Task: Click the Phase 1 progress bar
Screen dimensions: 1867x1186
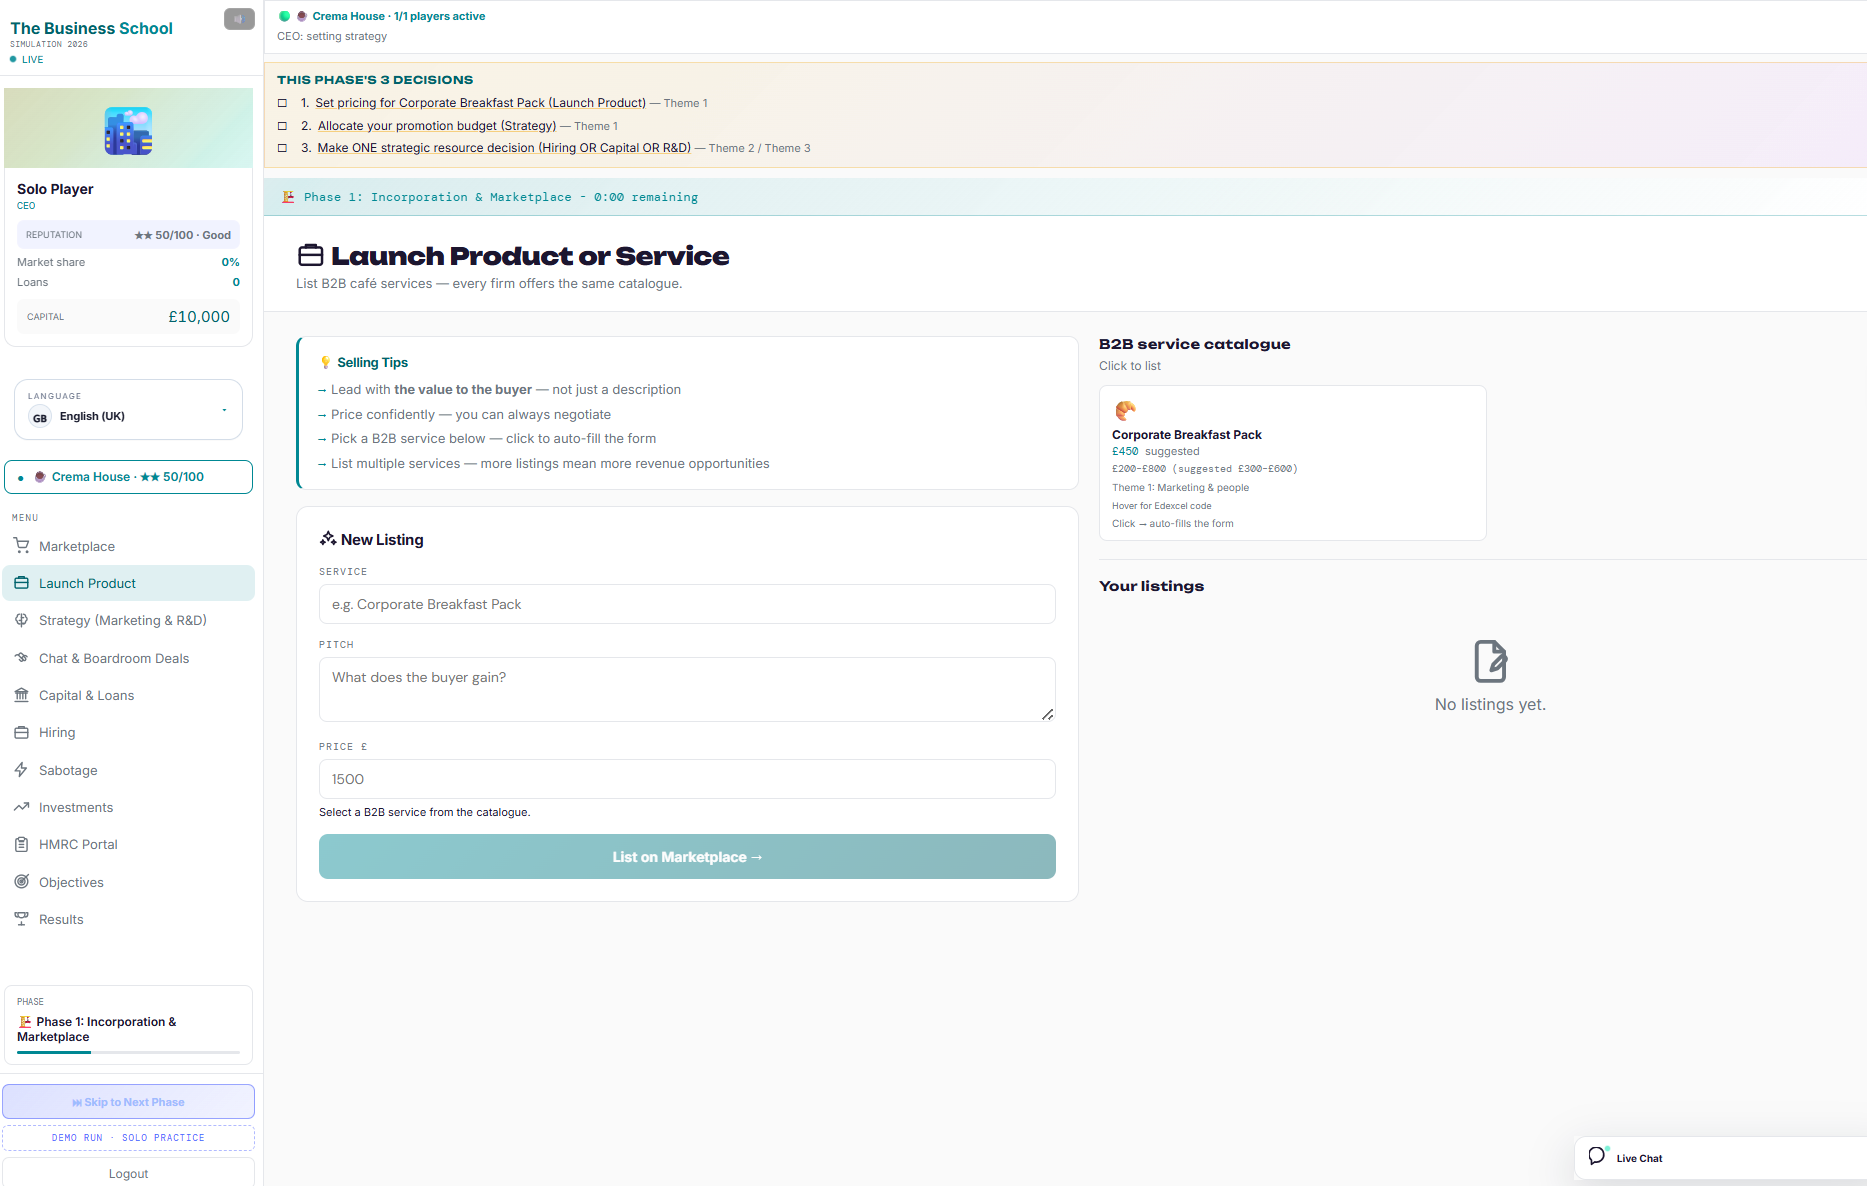Action: pos(128,1052)
